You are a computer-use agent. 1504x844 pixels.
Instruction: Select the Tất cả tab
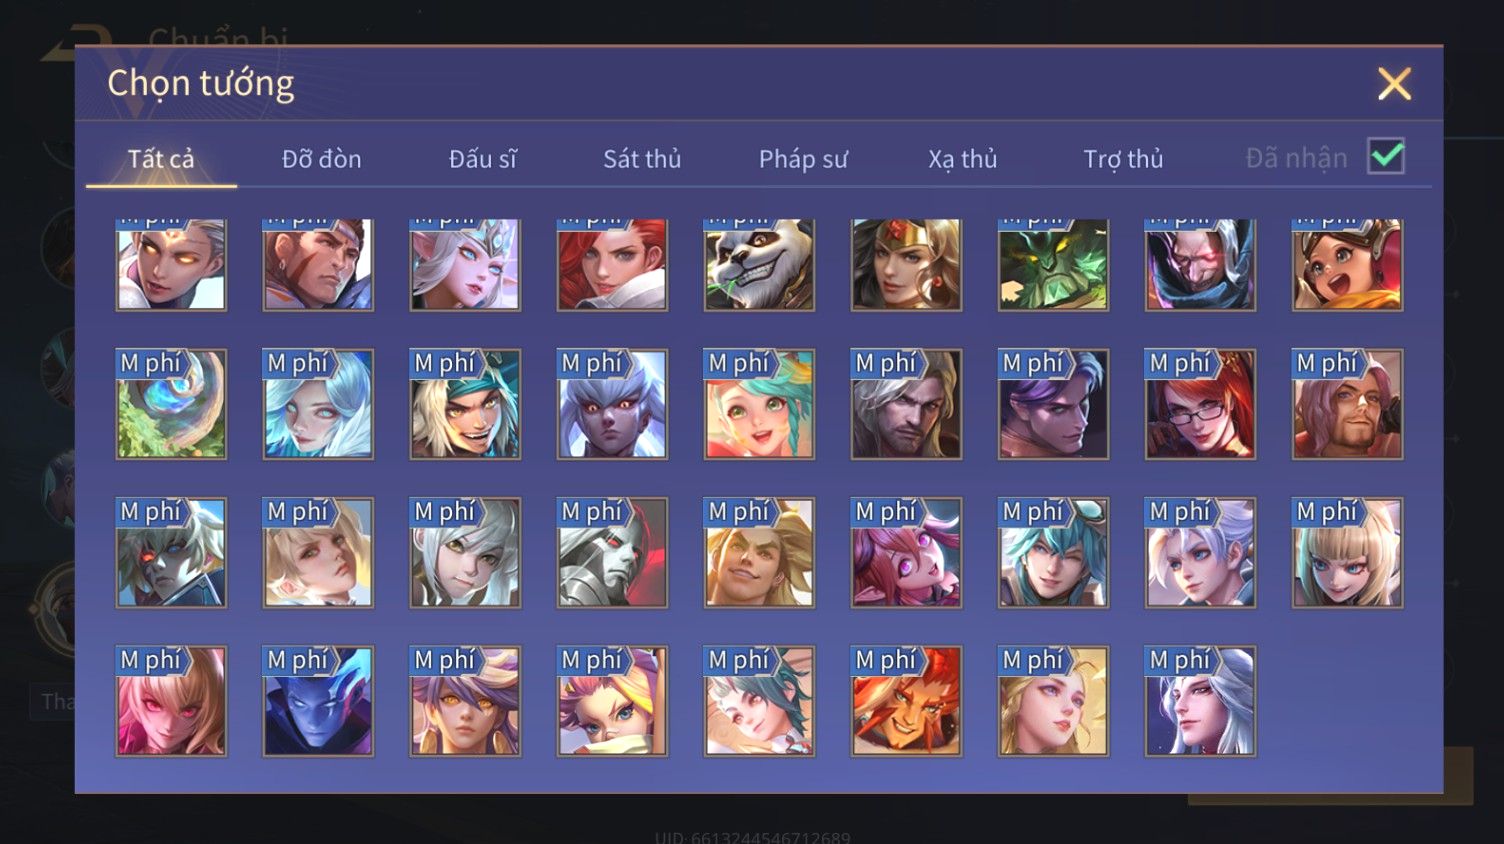click(161, 159)
